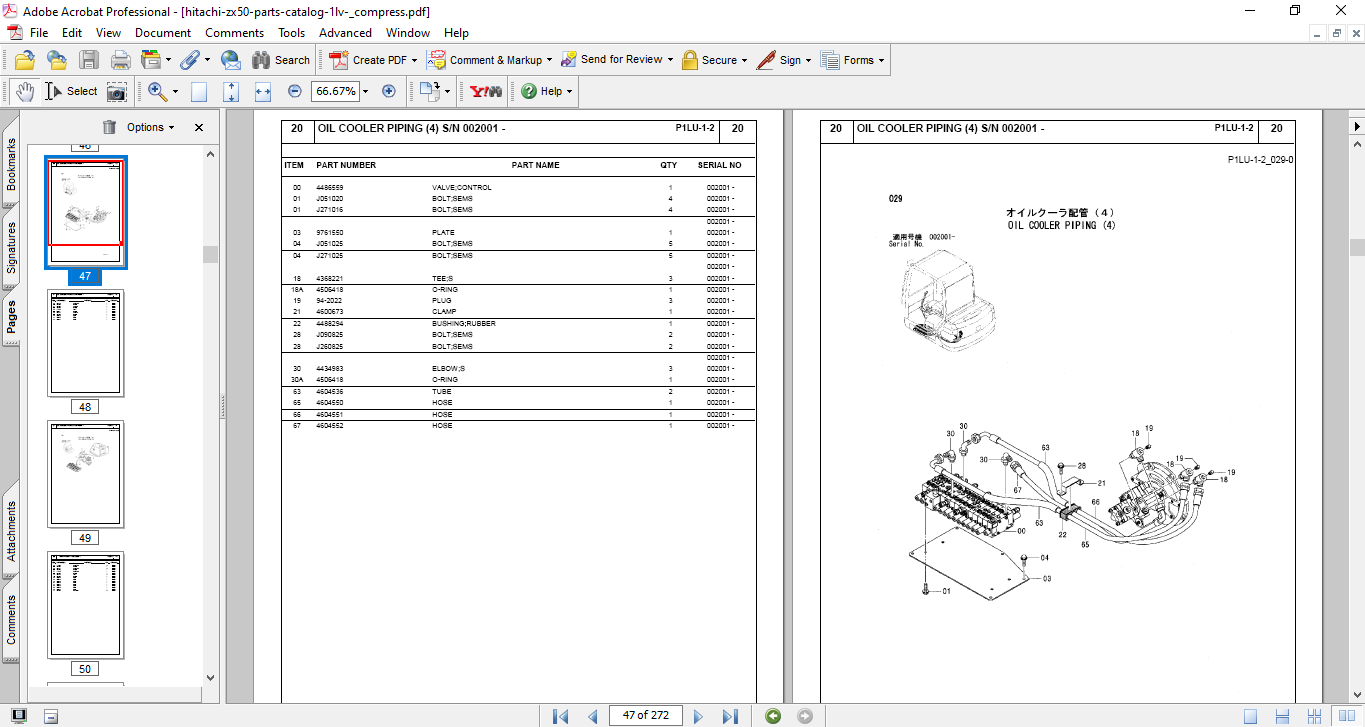The width and height of the screenshot is (1365, 727).
Task: Zoom out with the minus icon
Action: 293,91
